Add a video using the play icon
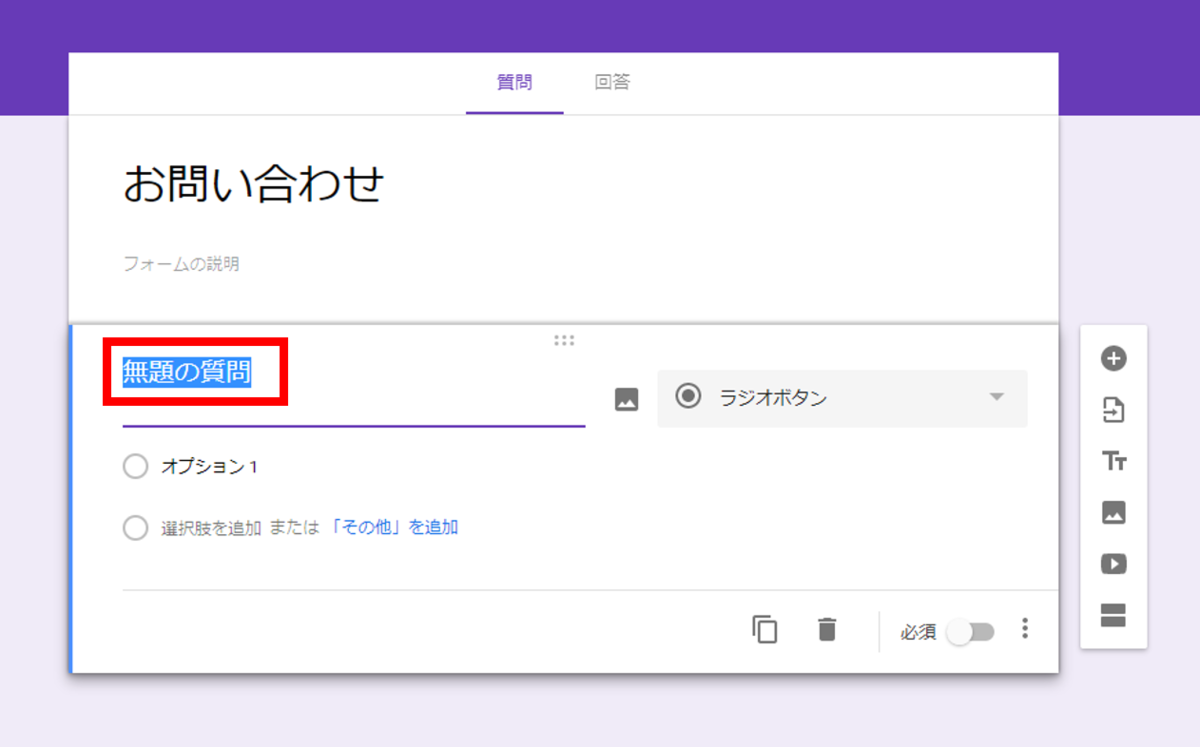 pos(1113,564)
